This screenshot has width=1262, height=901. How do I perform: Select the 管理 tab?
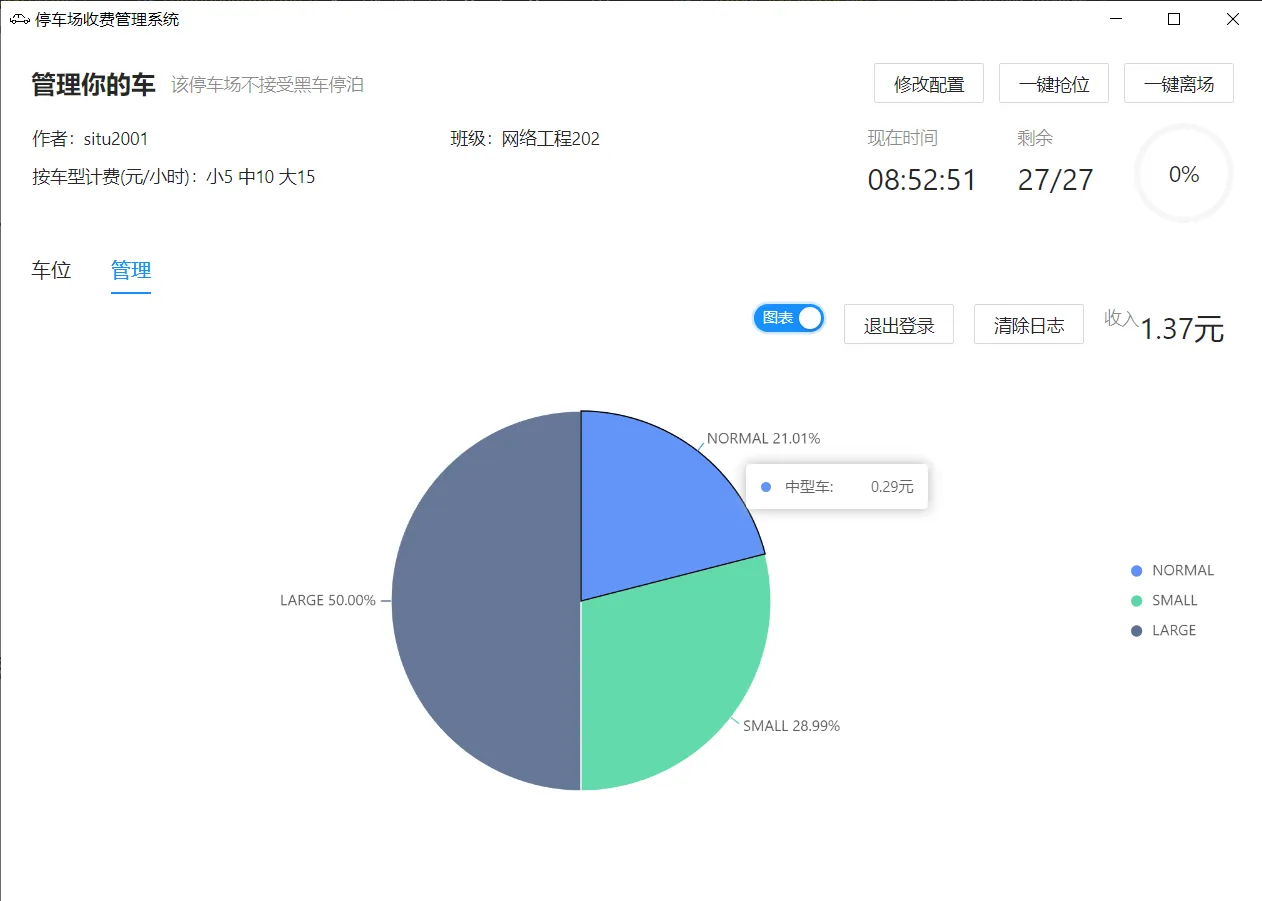coord(130,270)
